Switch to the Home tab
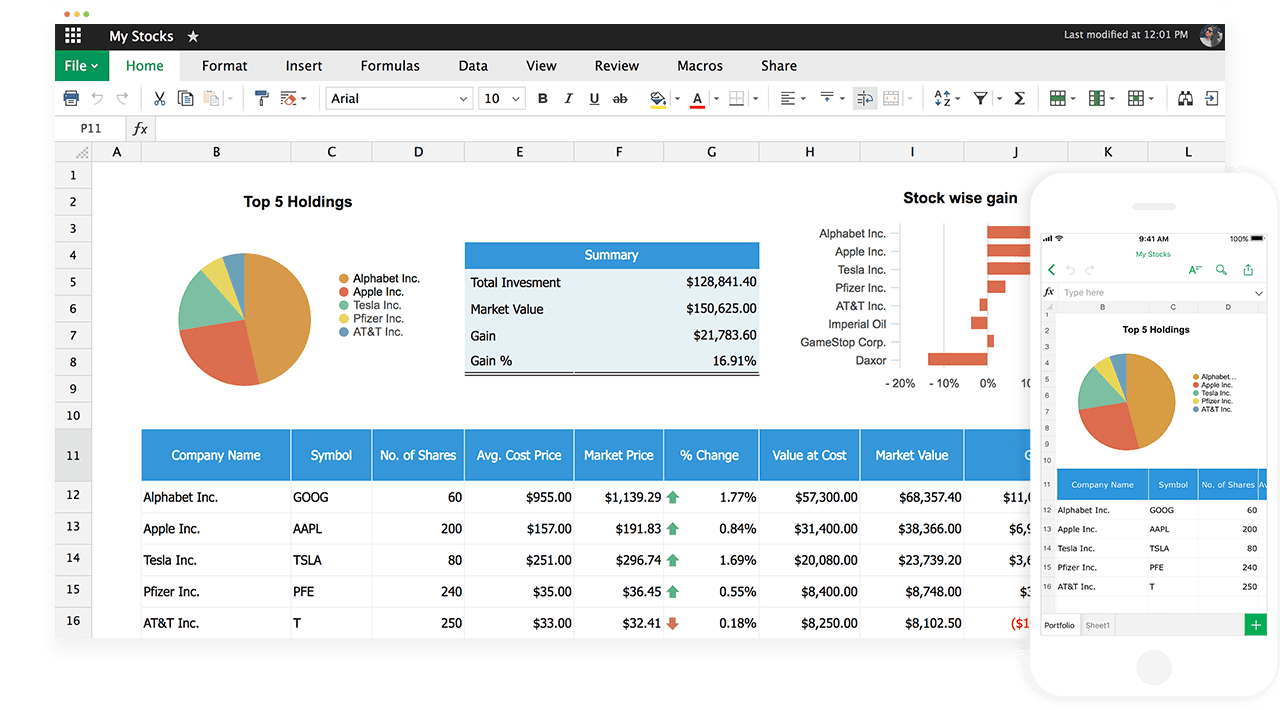The width and height of the screenshot is (1280, 710). 145,66
